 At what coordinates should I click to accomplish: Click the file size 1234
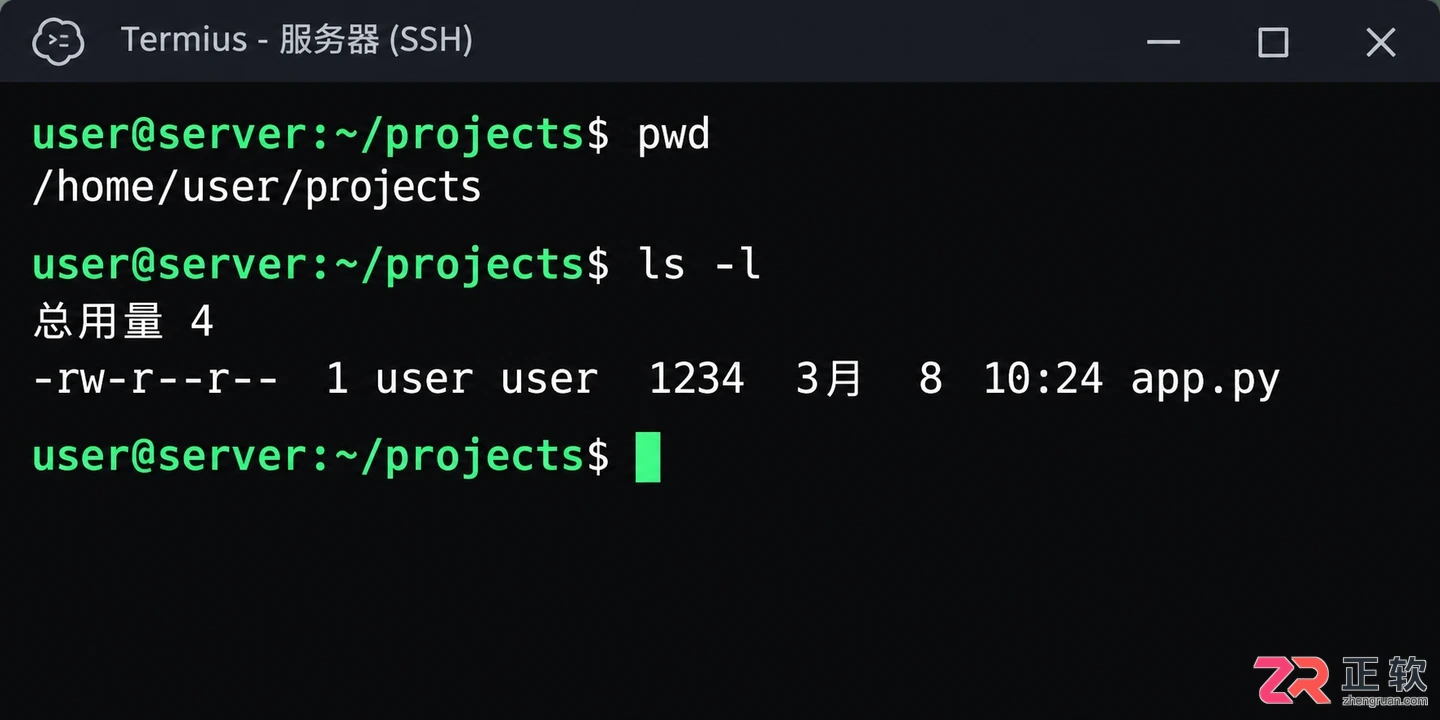(x=697, y=379)
